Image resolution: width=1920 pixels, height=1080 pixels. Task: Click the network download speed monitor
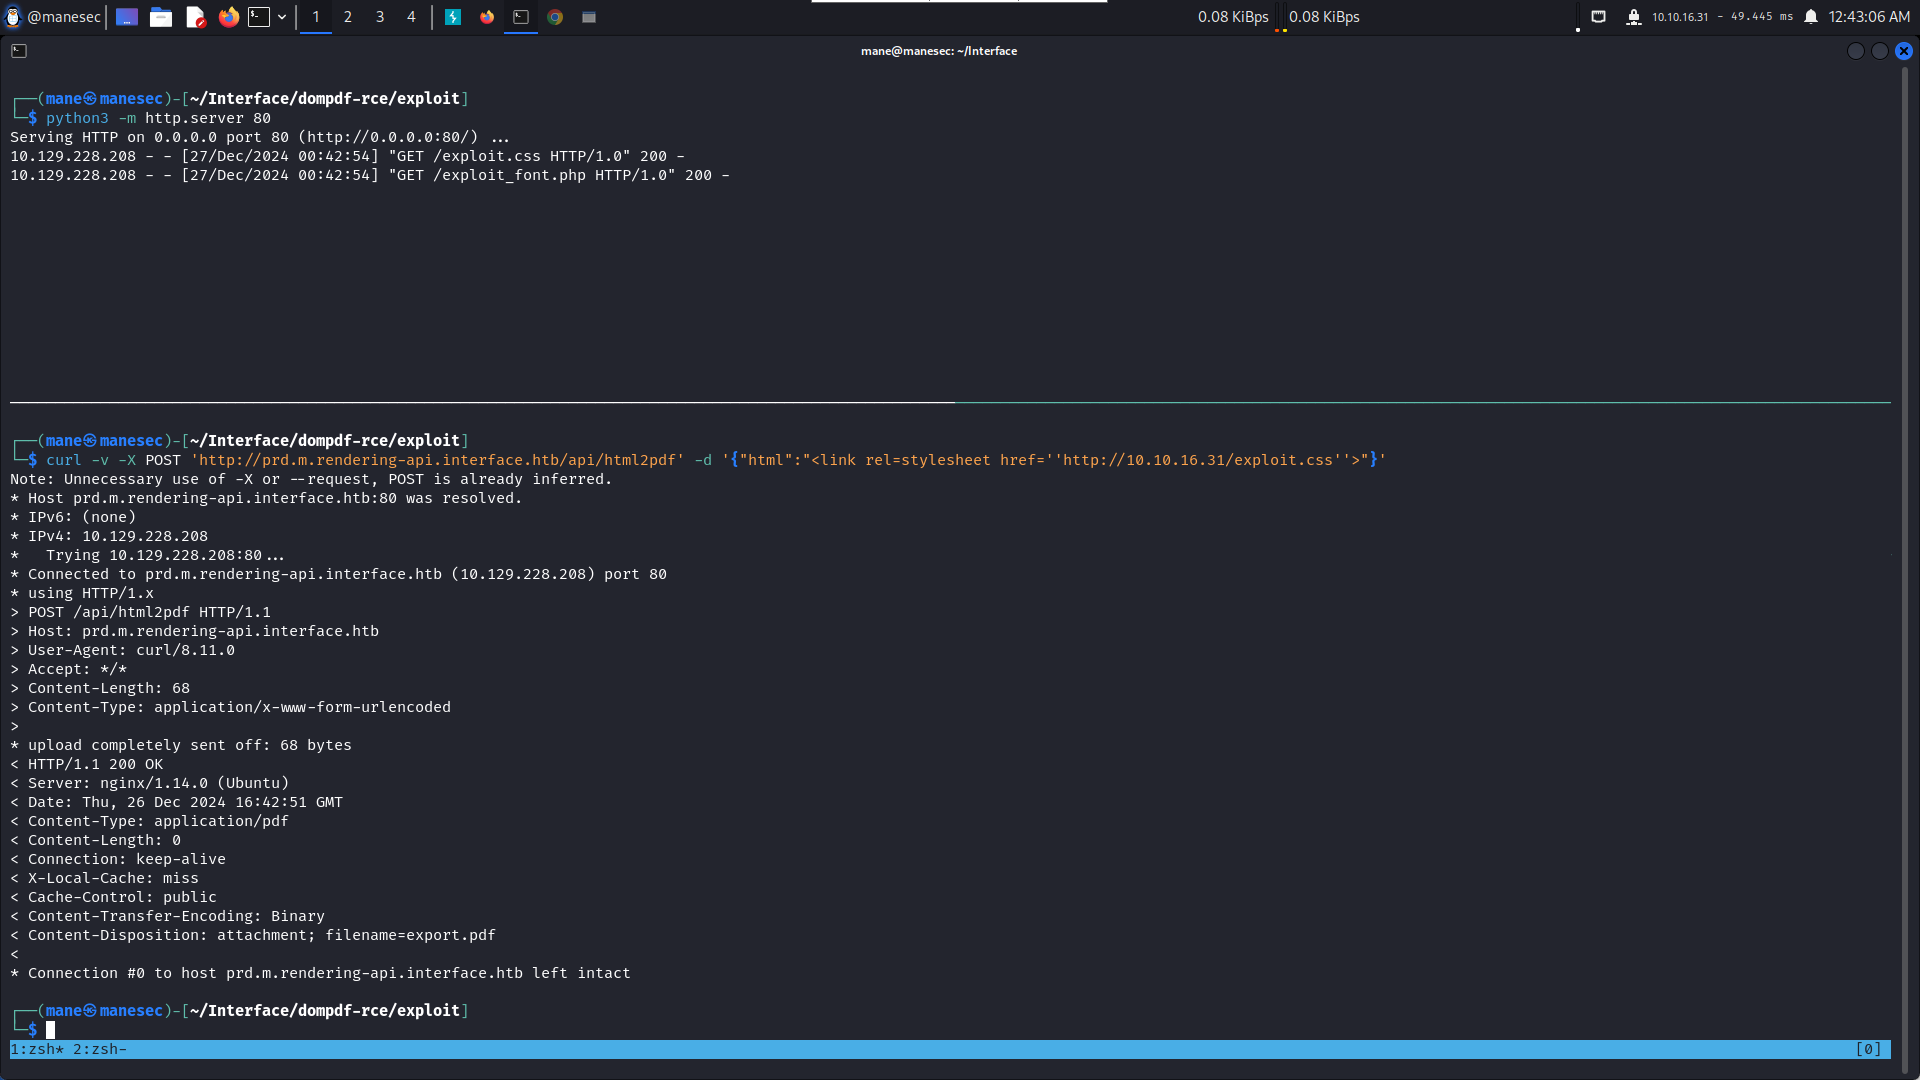click(1233, 17)
